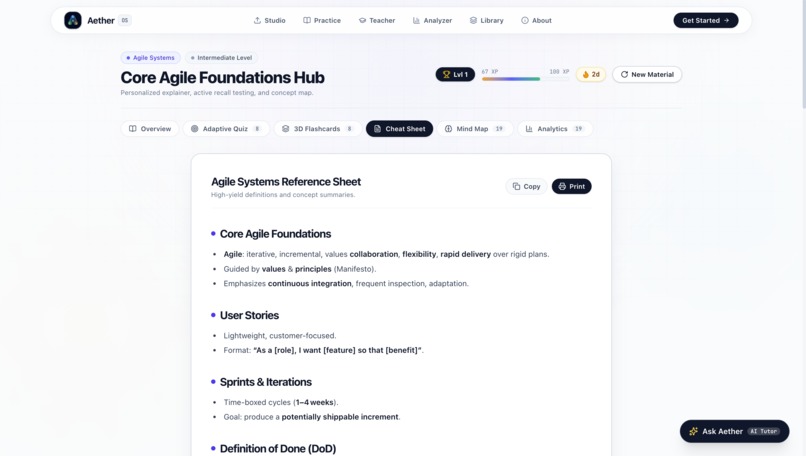The width and height of the screenshot is (806, 456).
Task: Click the 3D Flashcards layers icon
Action: [x=285, y=129]
